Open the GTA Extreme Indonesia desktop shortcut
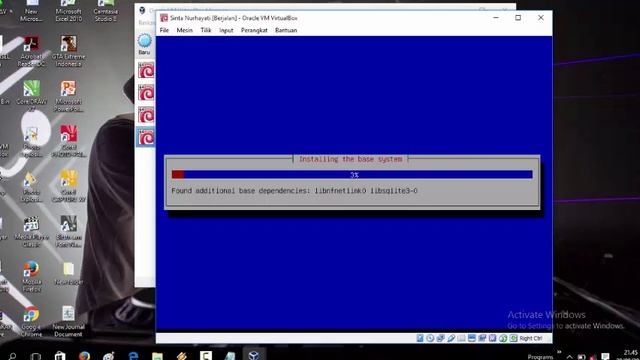Screen dimensions: 640x360 69,51
